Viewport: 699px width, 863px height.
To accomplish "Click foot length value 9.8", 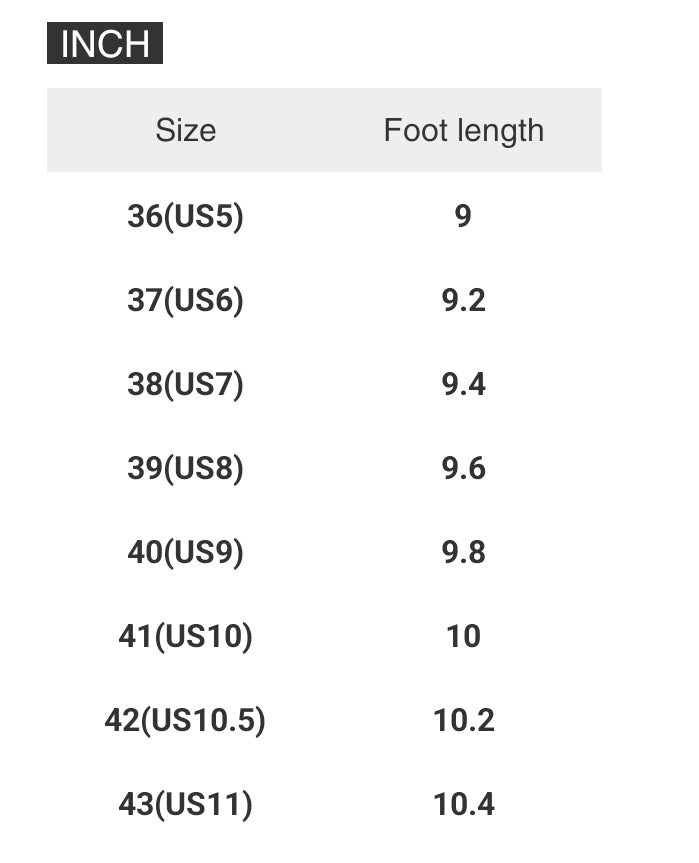I will 463,552.
